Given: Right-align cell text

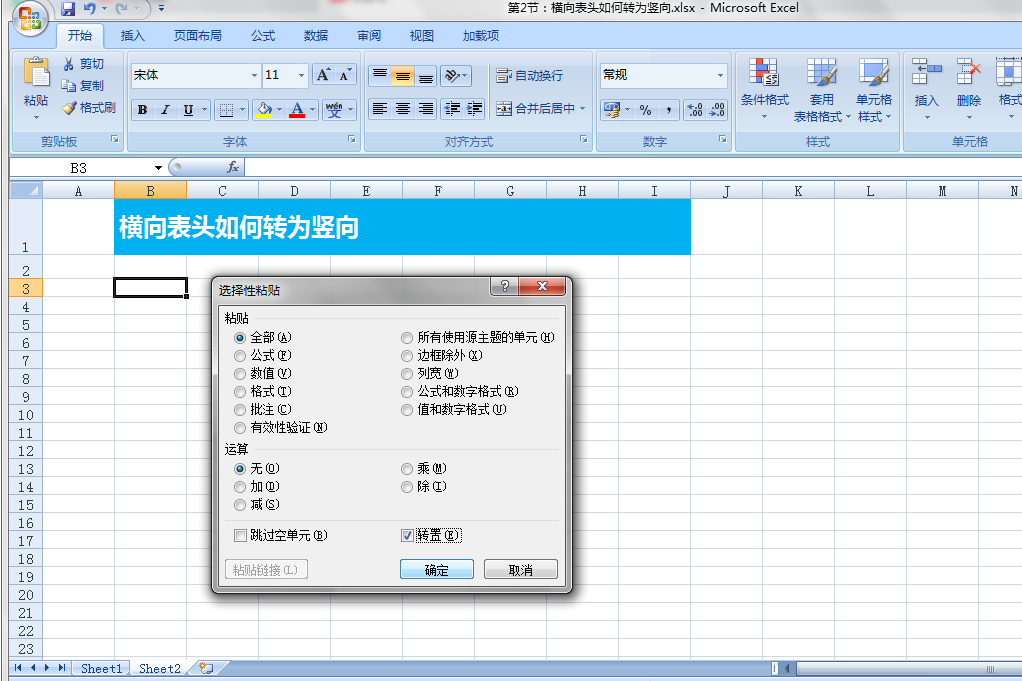Looking at the screenshot, I should pyautogui.click(x=426, y=108).
